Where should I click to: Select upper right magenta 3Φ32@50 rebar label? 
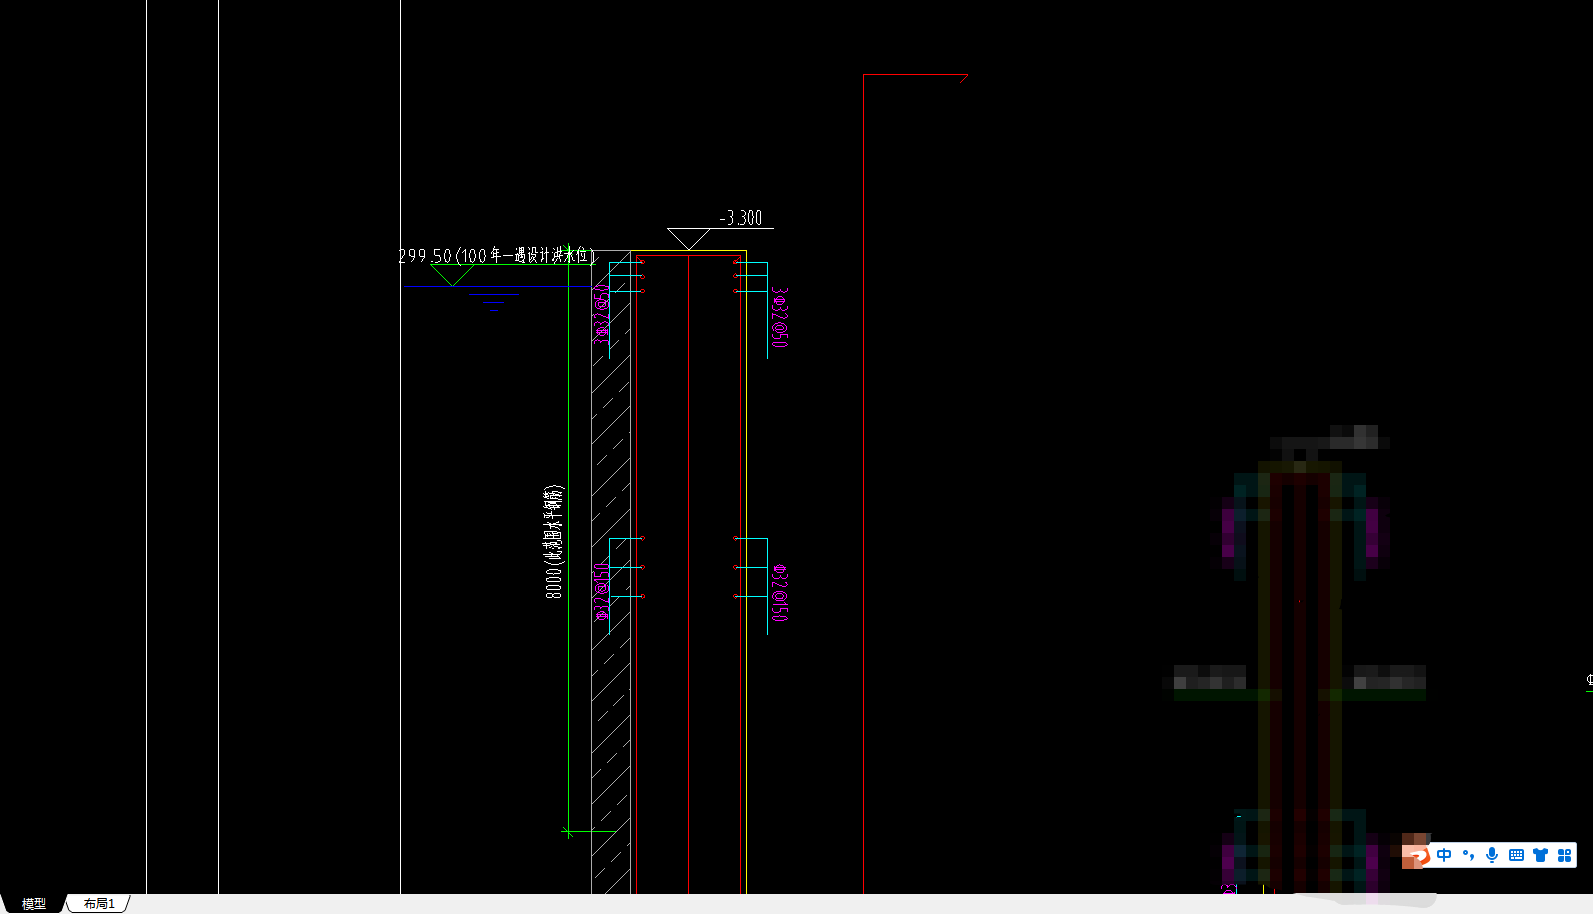tap(779, 318)
